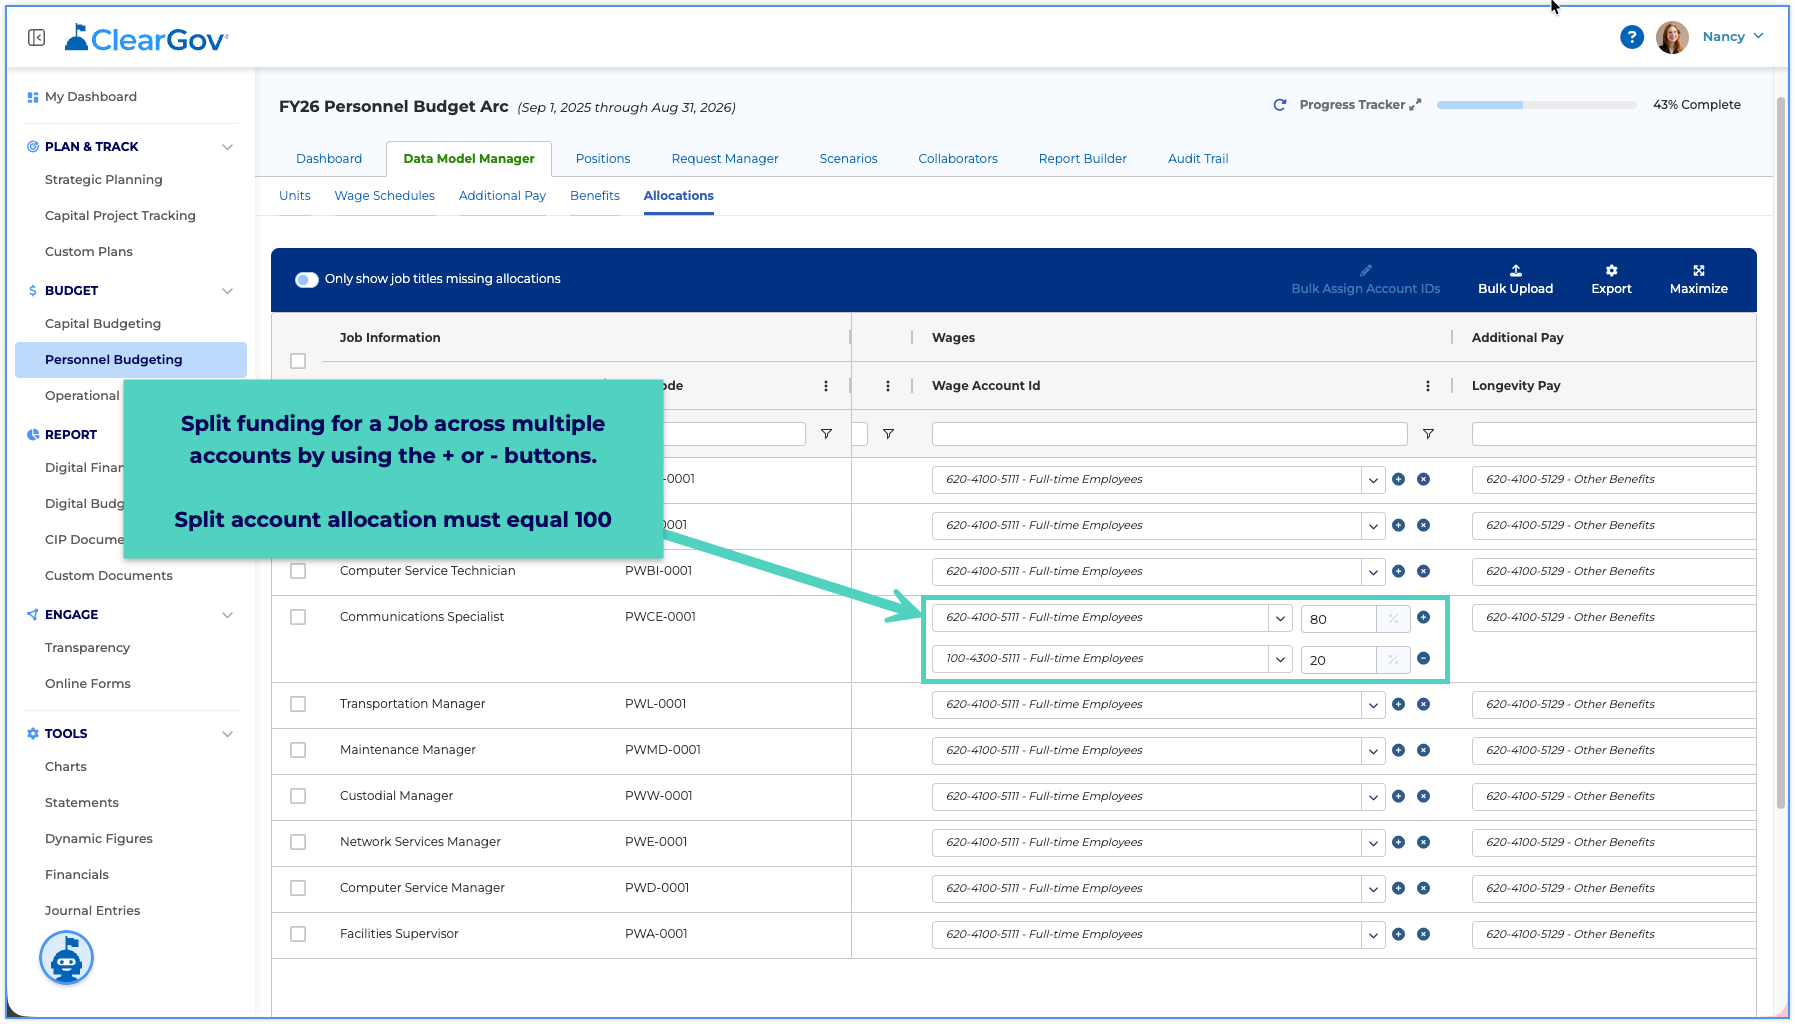Collapse the PLAN & TRACK sidebar section
This screenshot has height=1024, width=1795.
coord(227,147)
